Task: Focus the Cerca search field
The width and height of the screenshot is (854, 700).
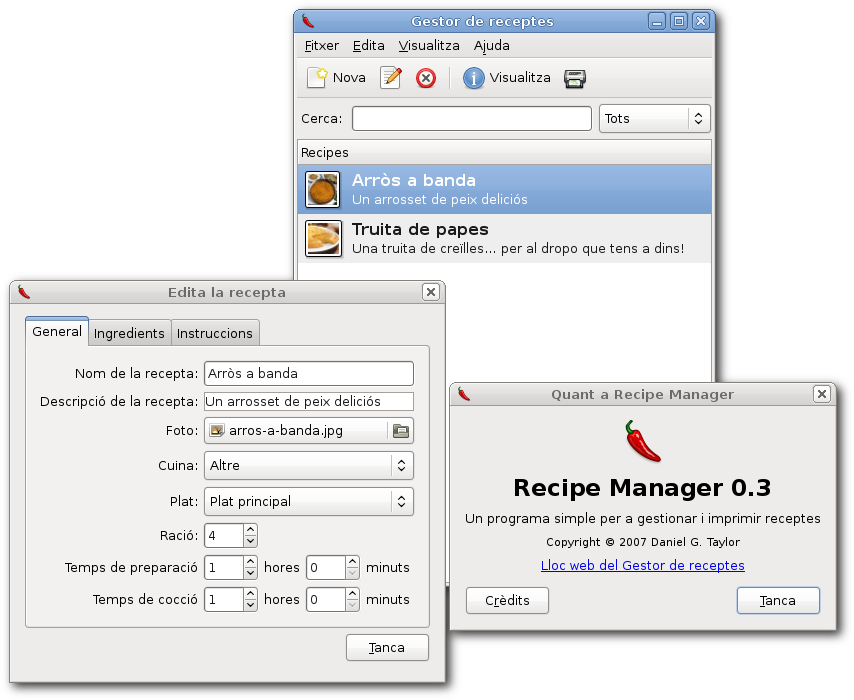Action: pos(472,118)
